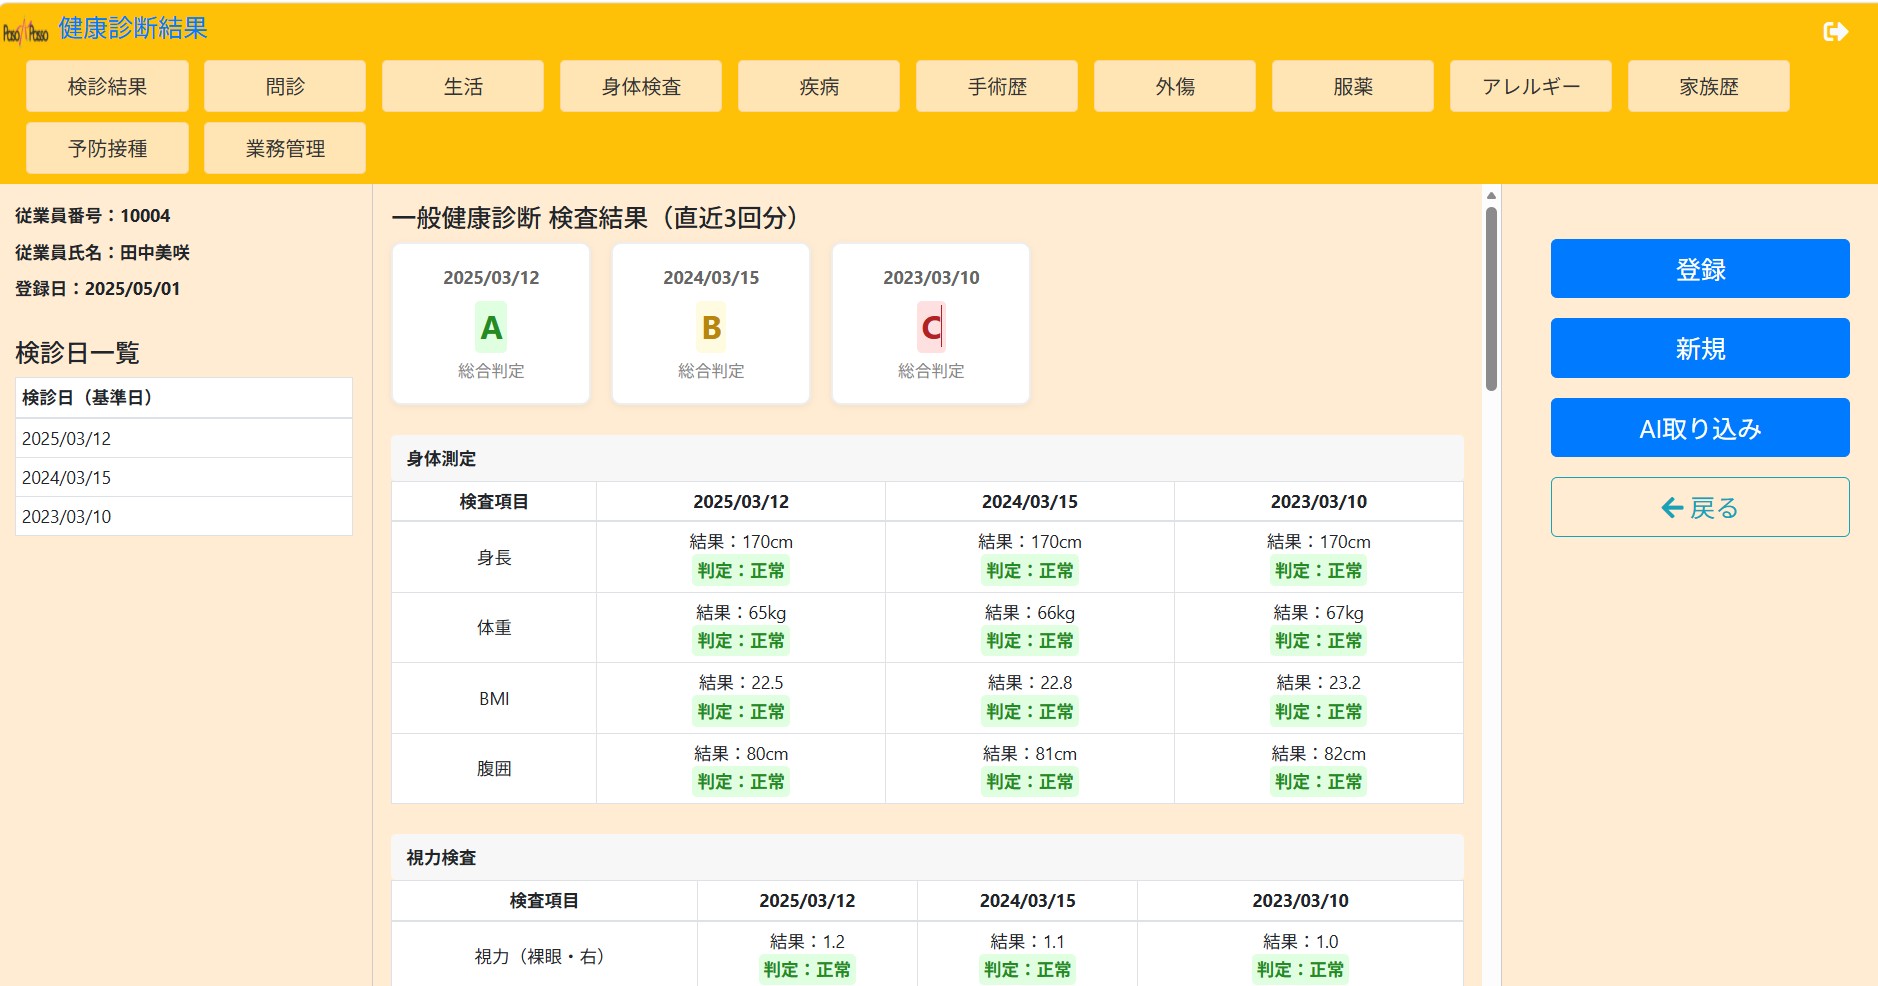Go to the アレルギー tab
This screenshot has width=1878, height=986.
[1530, 87]
